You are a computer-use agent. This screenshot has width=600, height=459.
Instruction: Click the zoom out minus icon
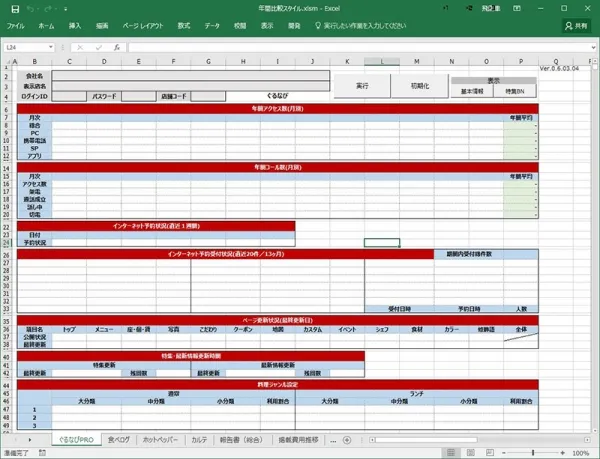(x=504, y=453)
